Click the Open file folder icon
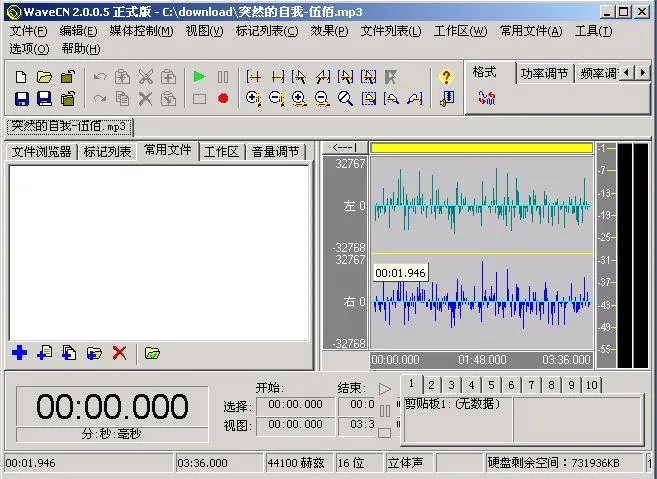 click(44, 77)
